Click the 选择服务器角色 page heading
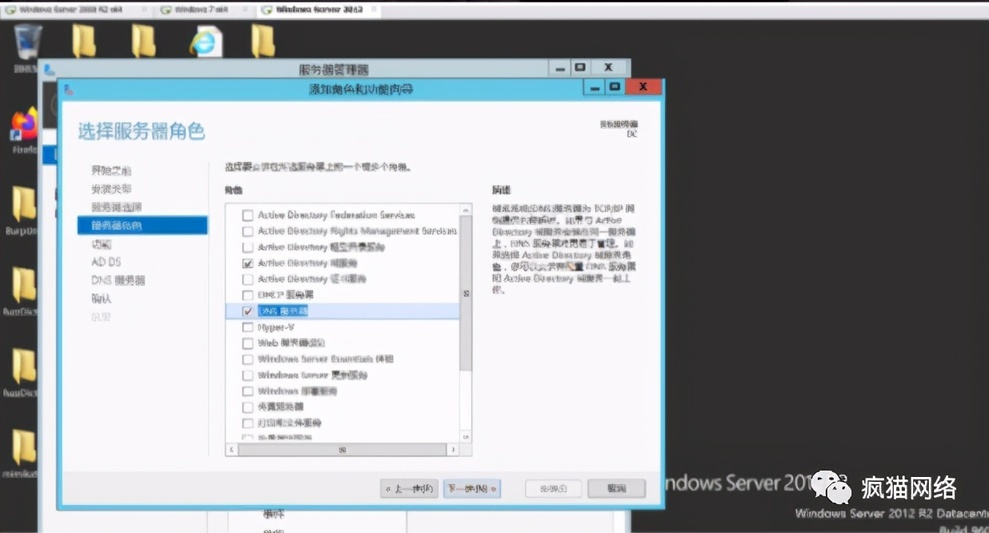 141,131
